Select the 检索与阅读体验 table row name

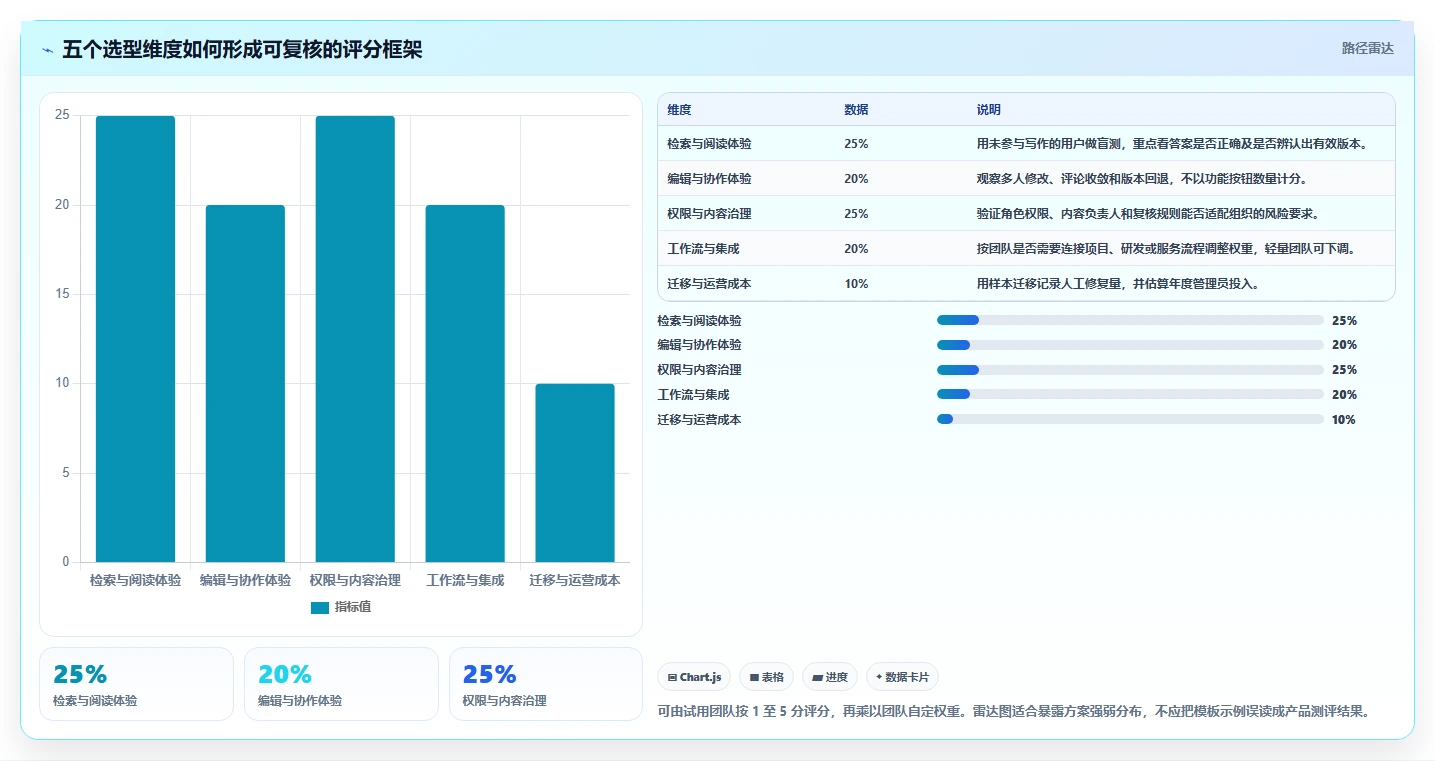tap(709, 144)
